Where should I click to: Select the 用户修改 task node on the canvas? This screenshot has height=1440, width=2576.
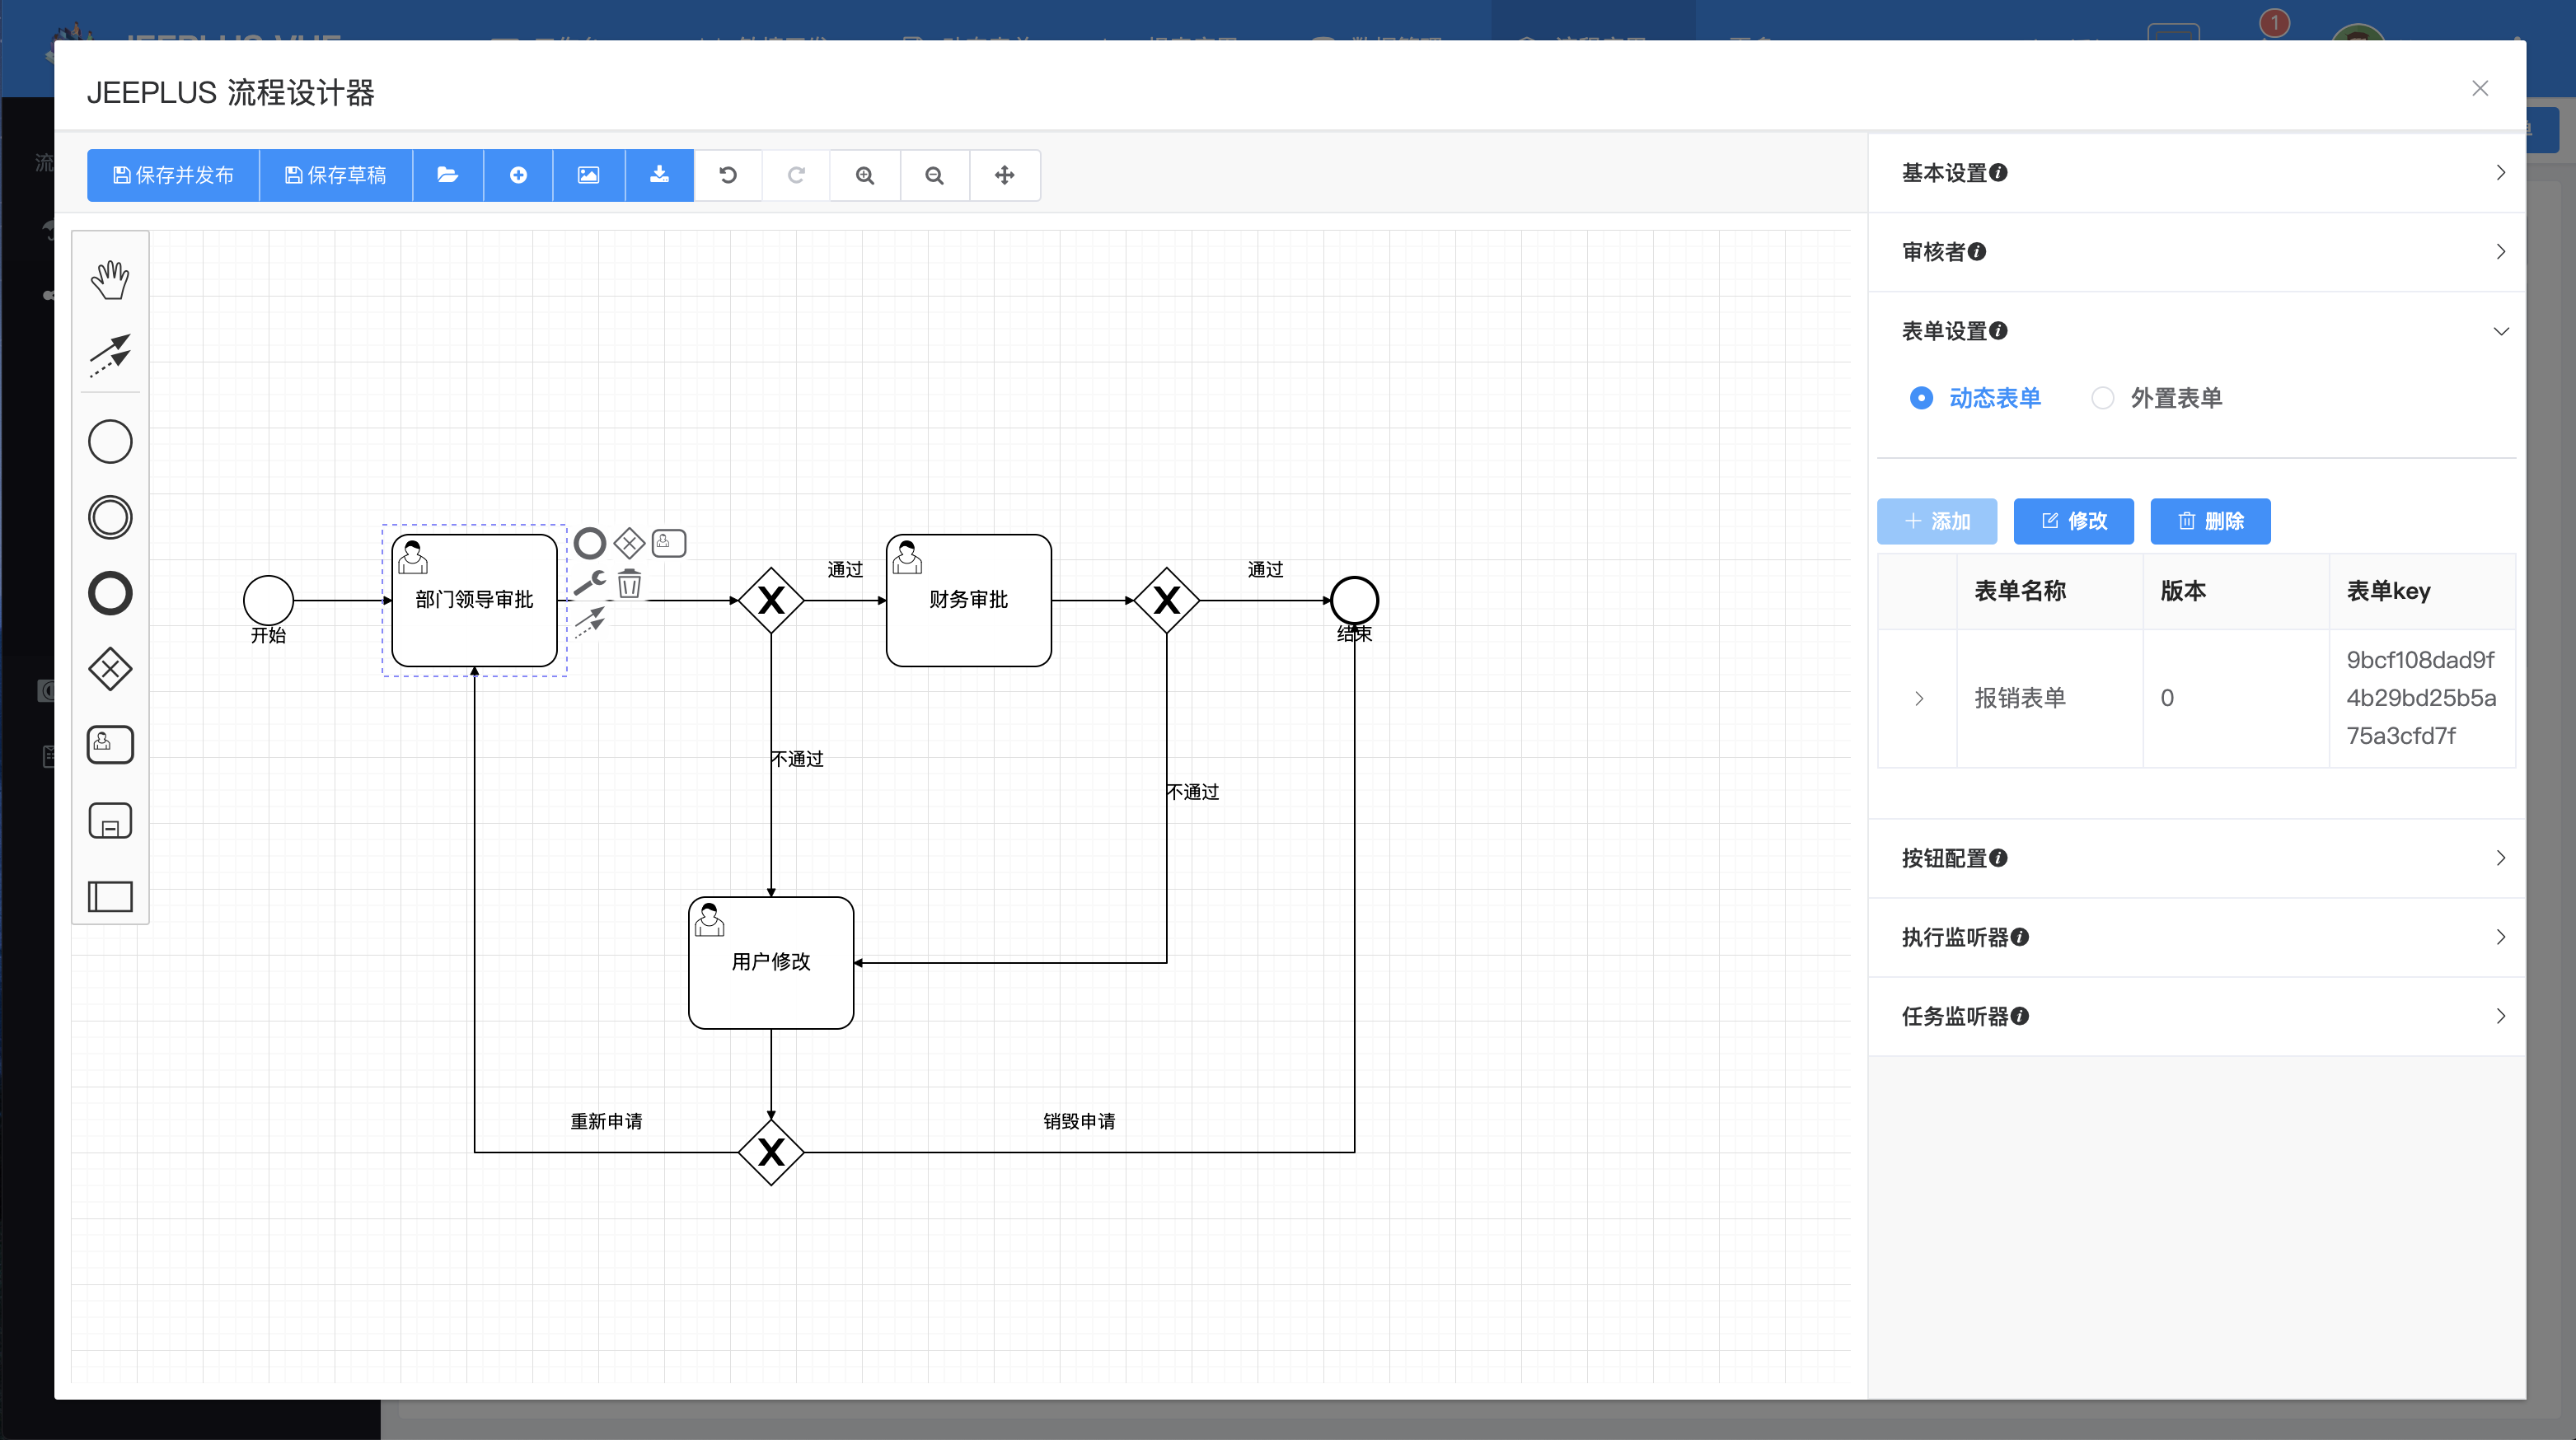point(770,962)
